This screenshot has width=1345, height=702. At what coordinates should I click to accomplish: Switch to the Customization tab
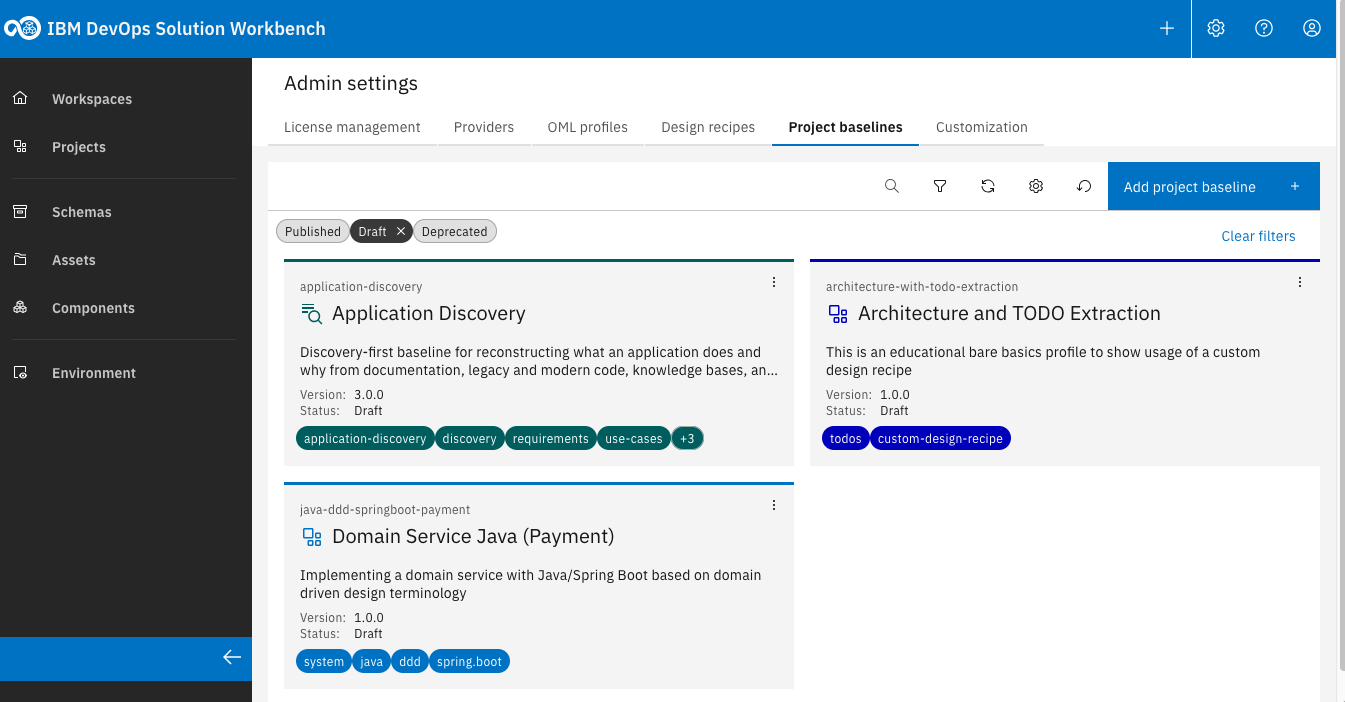click(982, 128)
